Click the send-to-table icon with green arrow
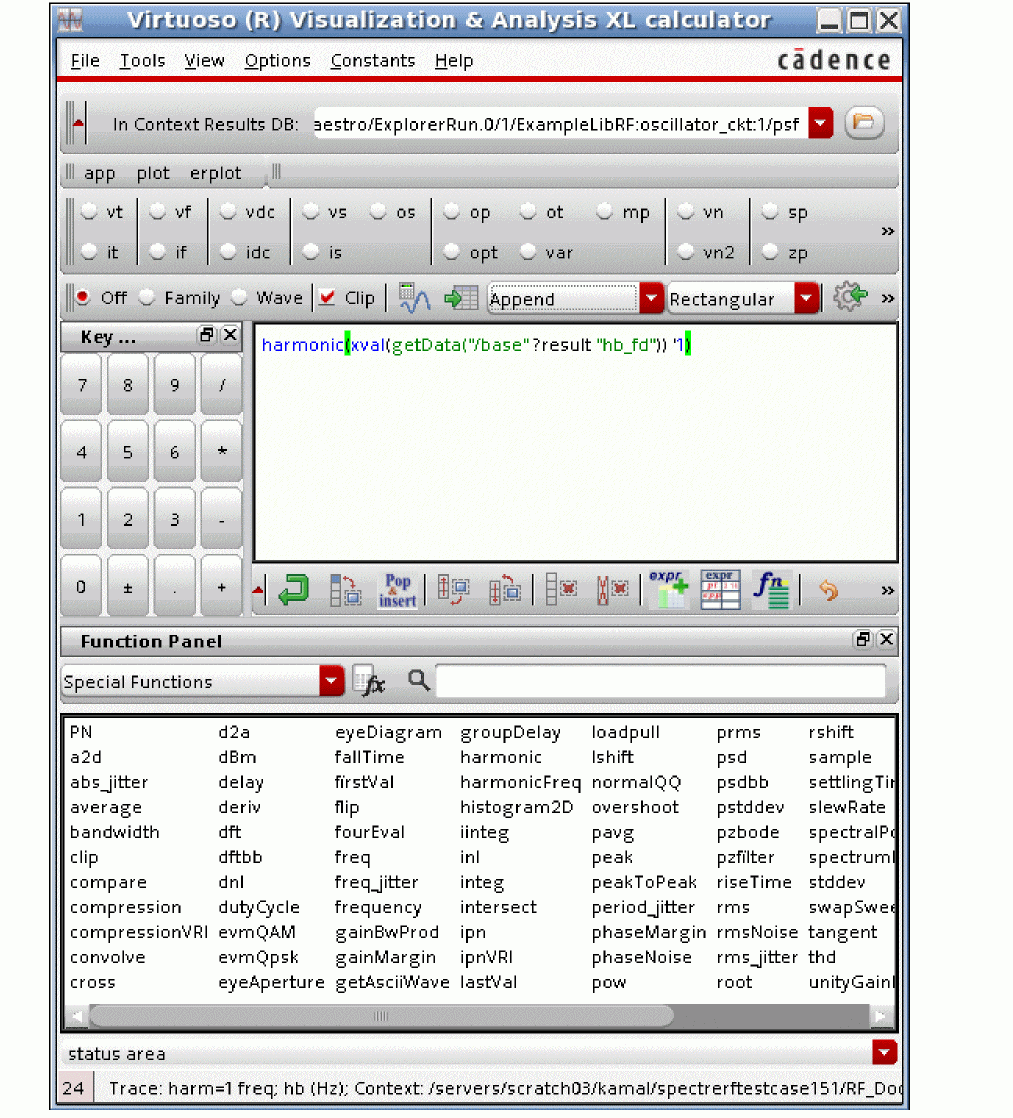This screenshot has height=1118, width=1013. (461, 298)
